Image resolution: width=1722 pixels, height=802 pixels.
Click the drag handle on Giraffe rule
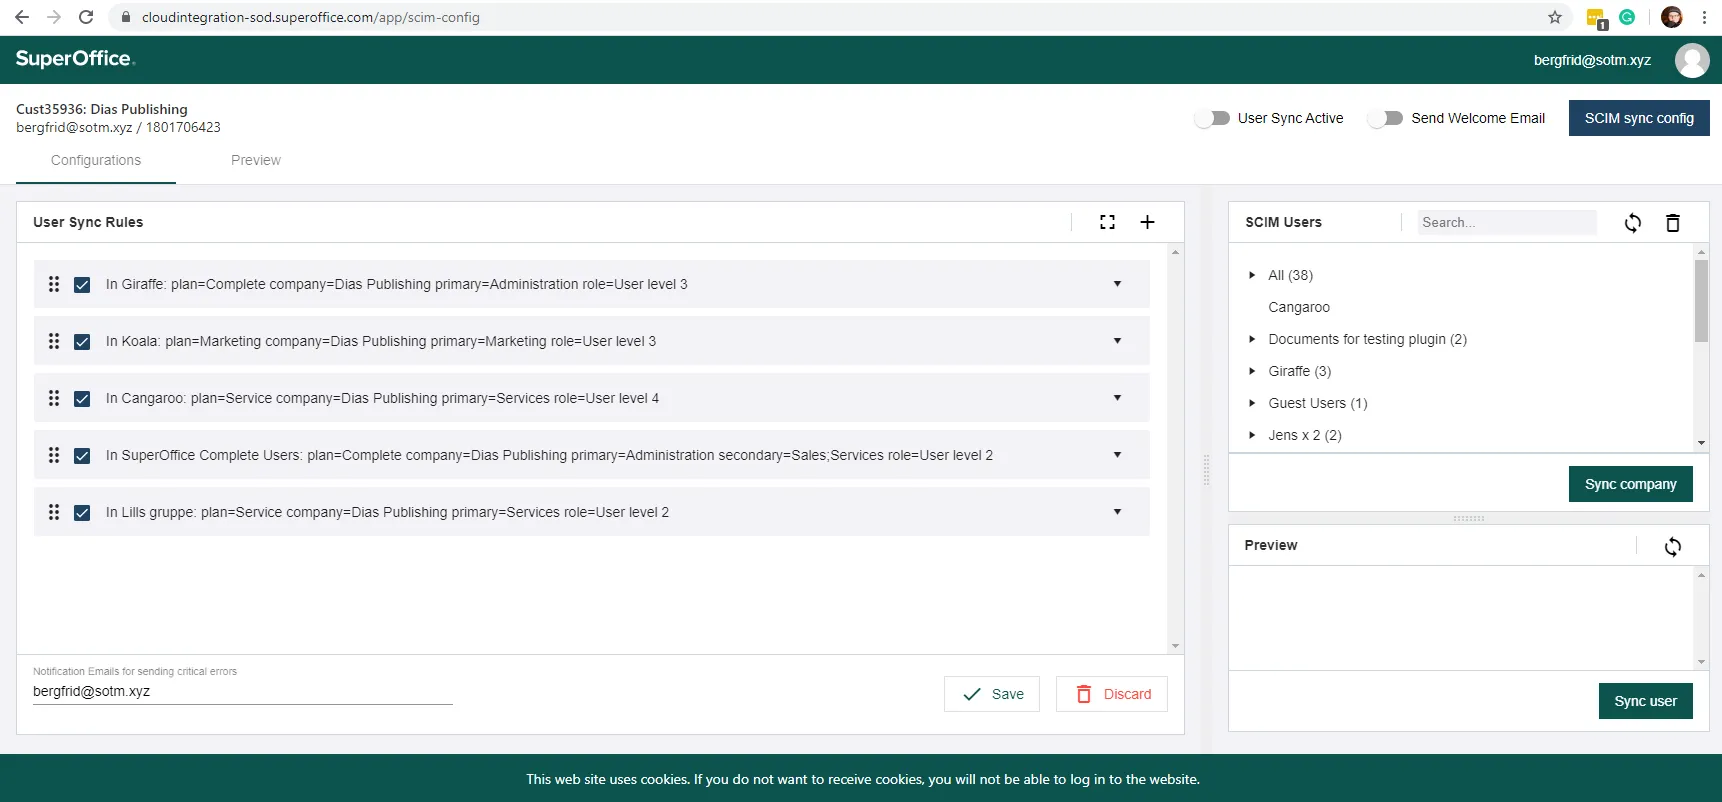coord(54,284)
